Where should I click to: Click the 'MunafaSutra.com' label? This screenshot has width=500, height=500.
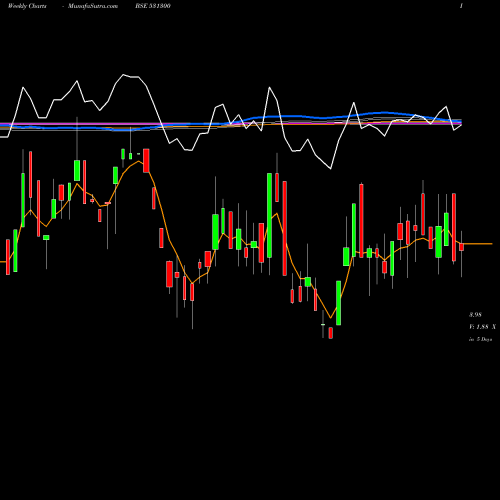point(93,6)
